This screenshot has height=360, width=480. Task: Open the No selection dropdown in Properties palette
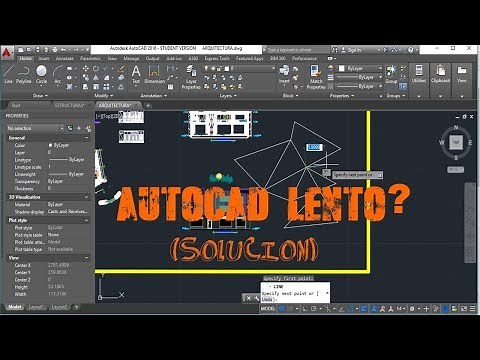point(35,128)
